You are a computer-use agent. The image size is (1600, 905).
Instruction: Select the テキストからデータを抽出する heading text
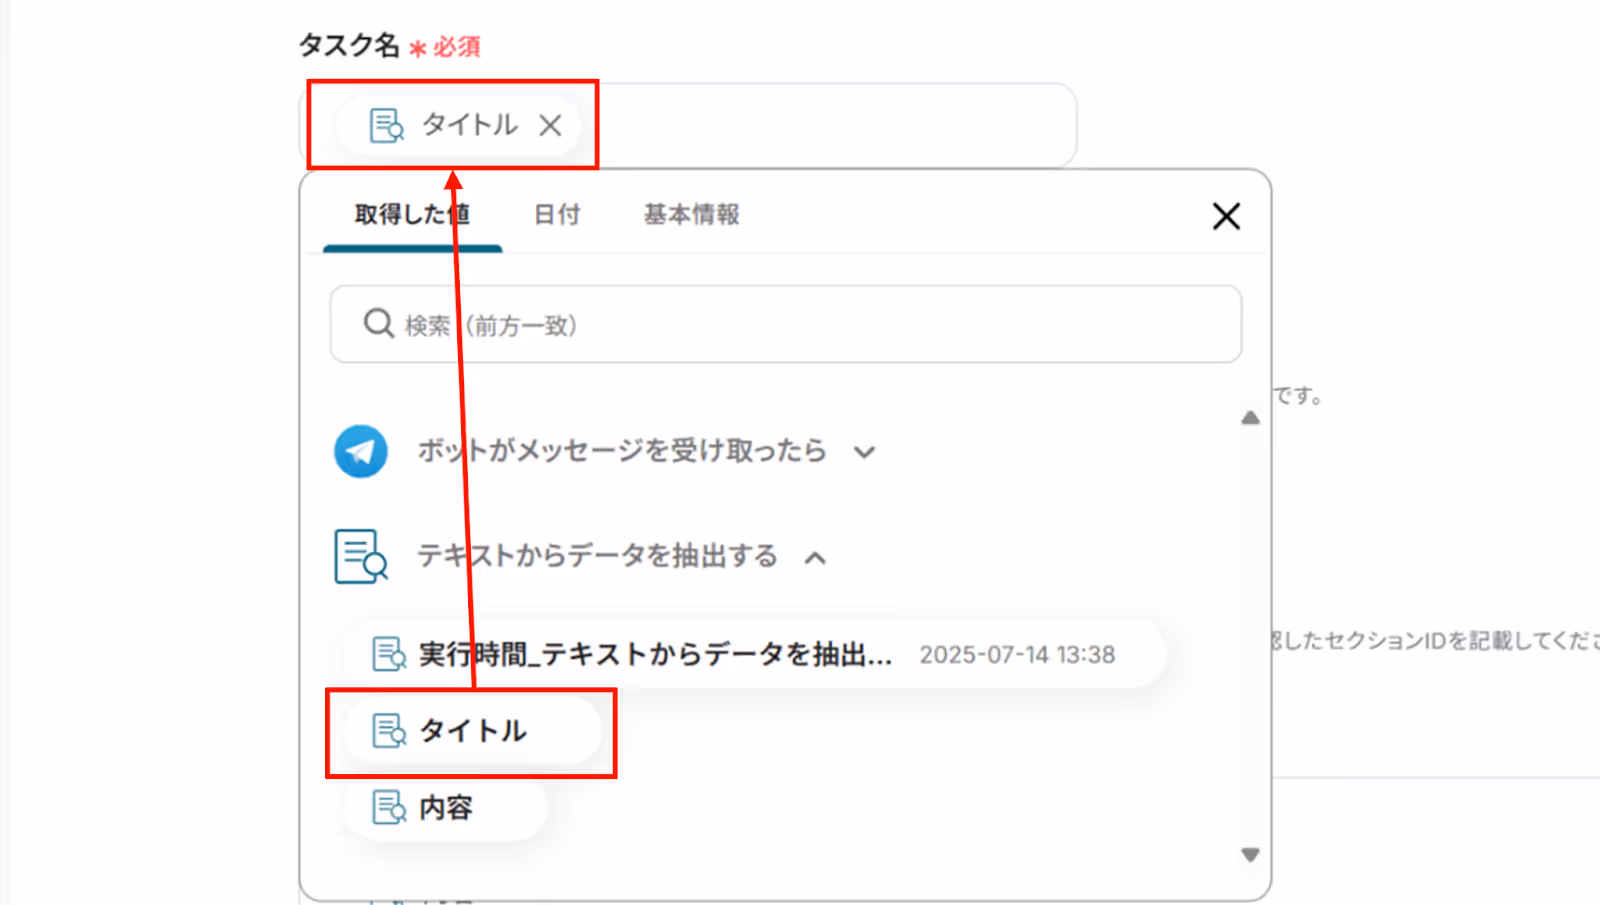tap(597, 556)
